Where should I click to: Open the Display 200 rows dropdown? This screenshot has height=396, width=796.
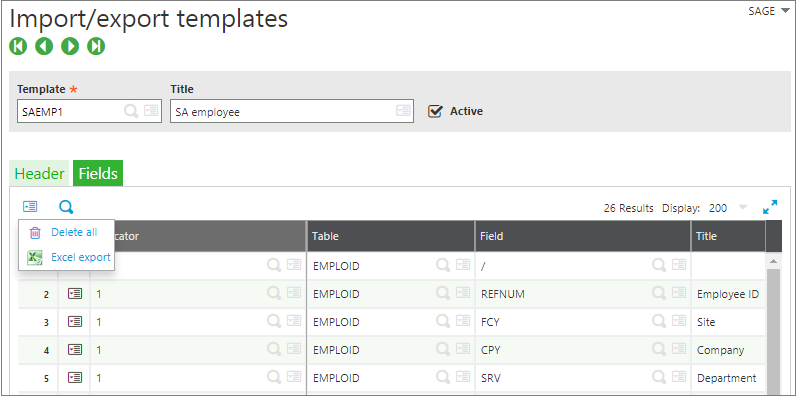coord(743,208)
